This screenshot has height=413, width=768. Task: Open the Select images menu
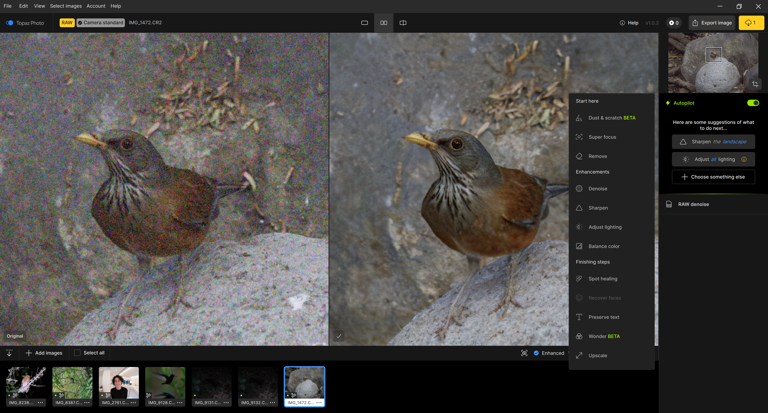click(x=66, y=6)
